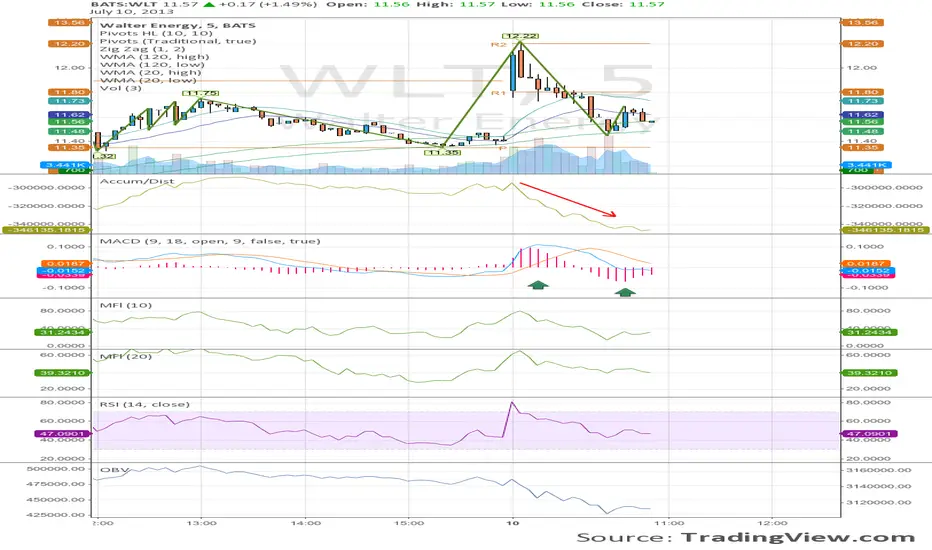Click the -0.0152 MACD value on right axis

click(866, 271)
